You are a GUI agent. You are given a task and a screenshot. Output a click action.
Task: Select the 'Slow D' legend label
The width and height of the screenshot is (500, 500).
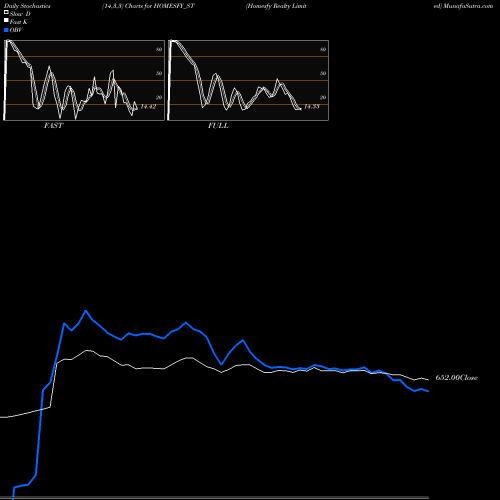20,14
